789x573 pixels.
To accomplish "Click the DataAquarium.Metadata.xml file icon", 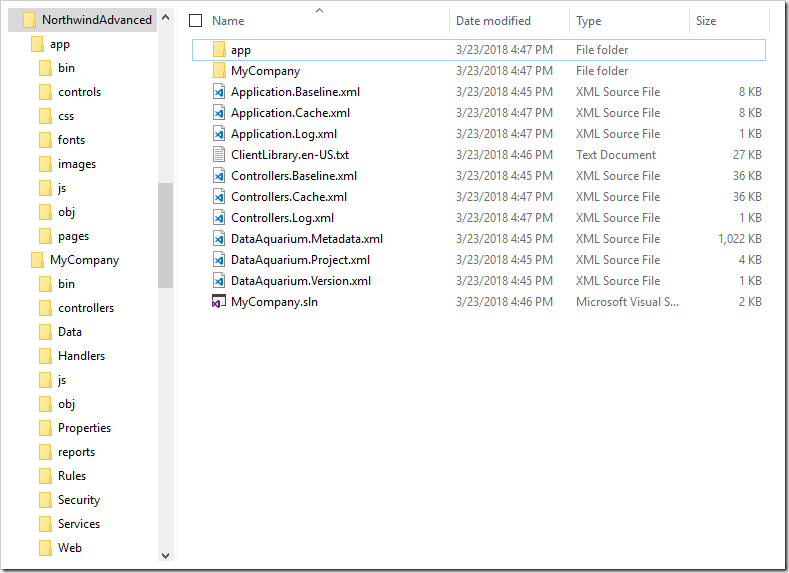I will coord(219,238).
